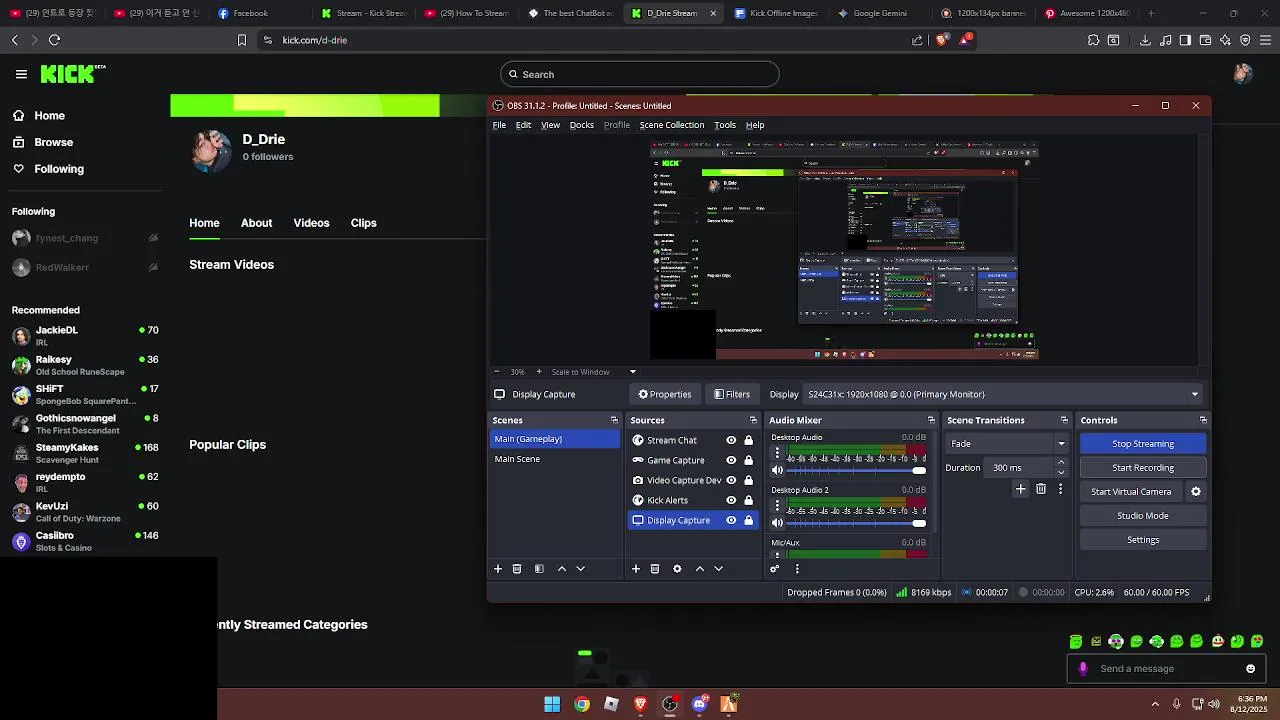This screenshot has height=720, width=1280.
Task: Open Desktop Audio 2 three-dot options
Action: coord(777,506)
